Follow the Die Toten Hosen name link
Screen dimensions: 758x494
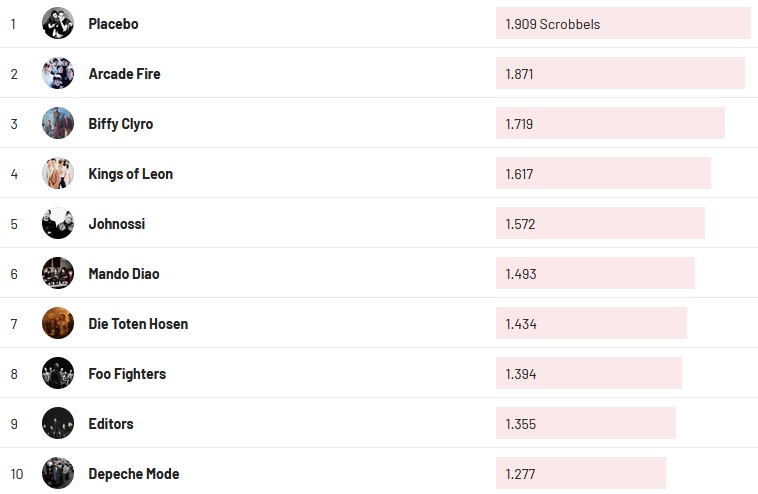pos(138,323)
